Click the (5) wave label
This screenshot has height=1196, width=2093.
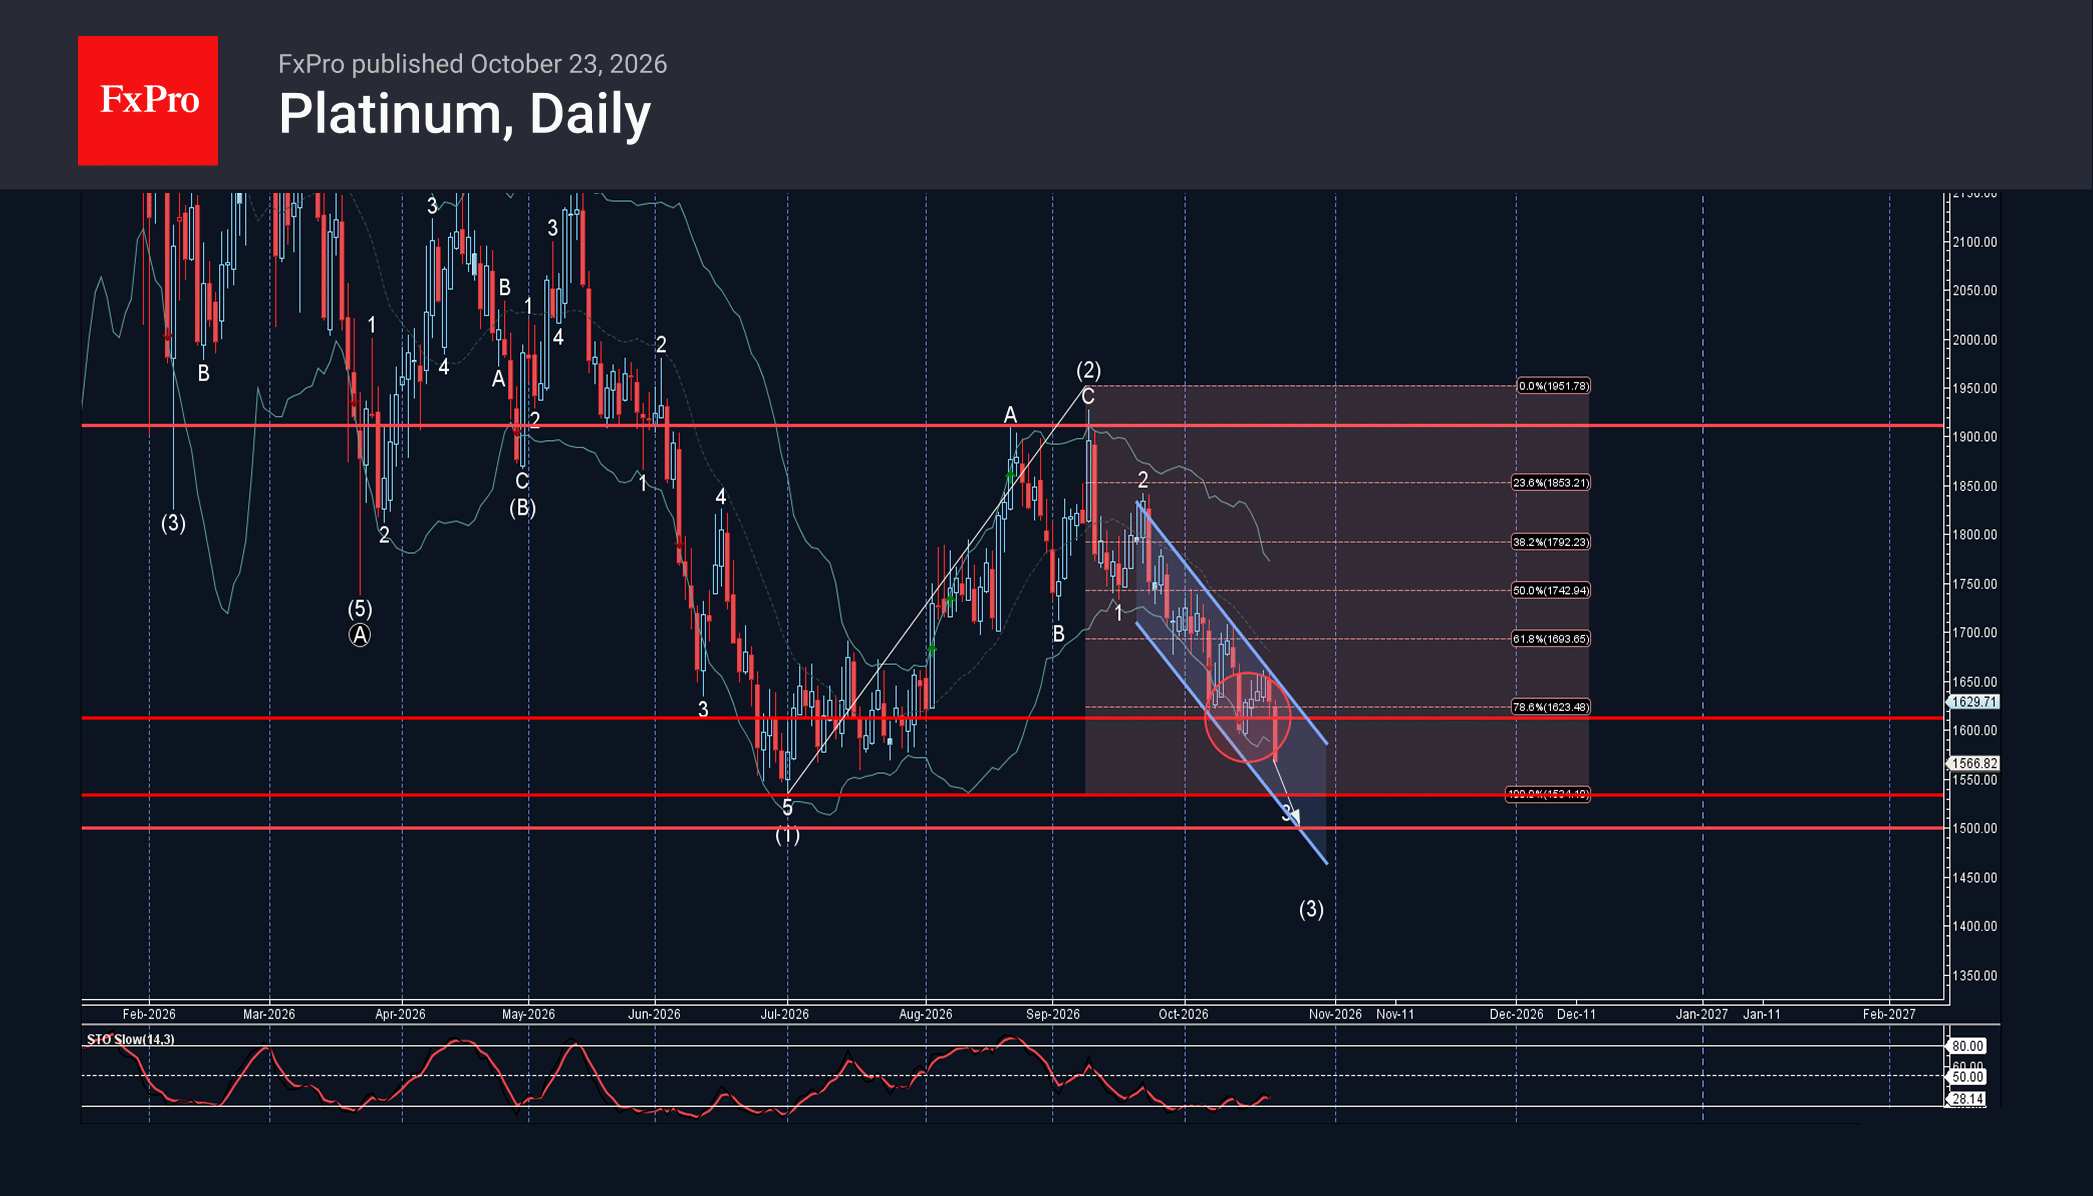tap(360, 609)
